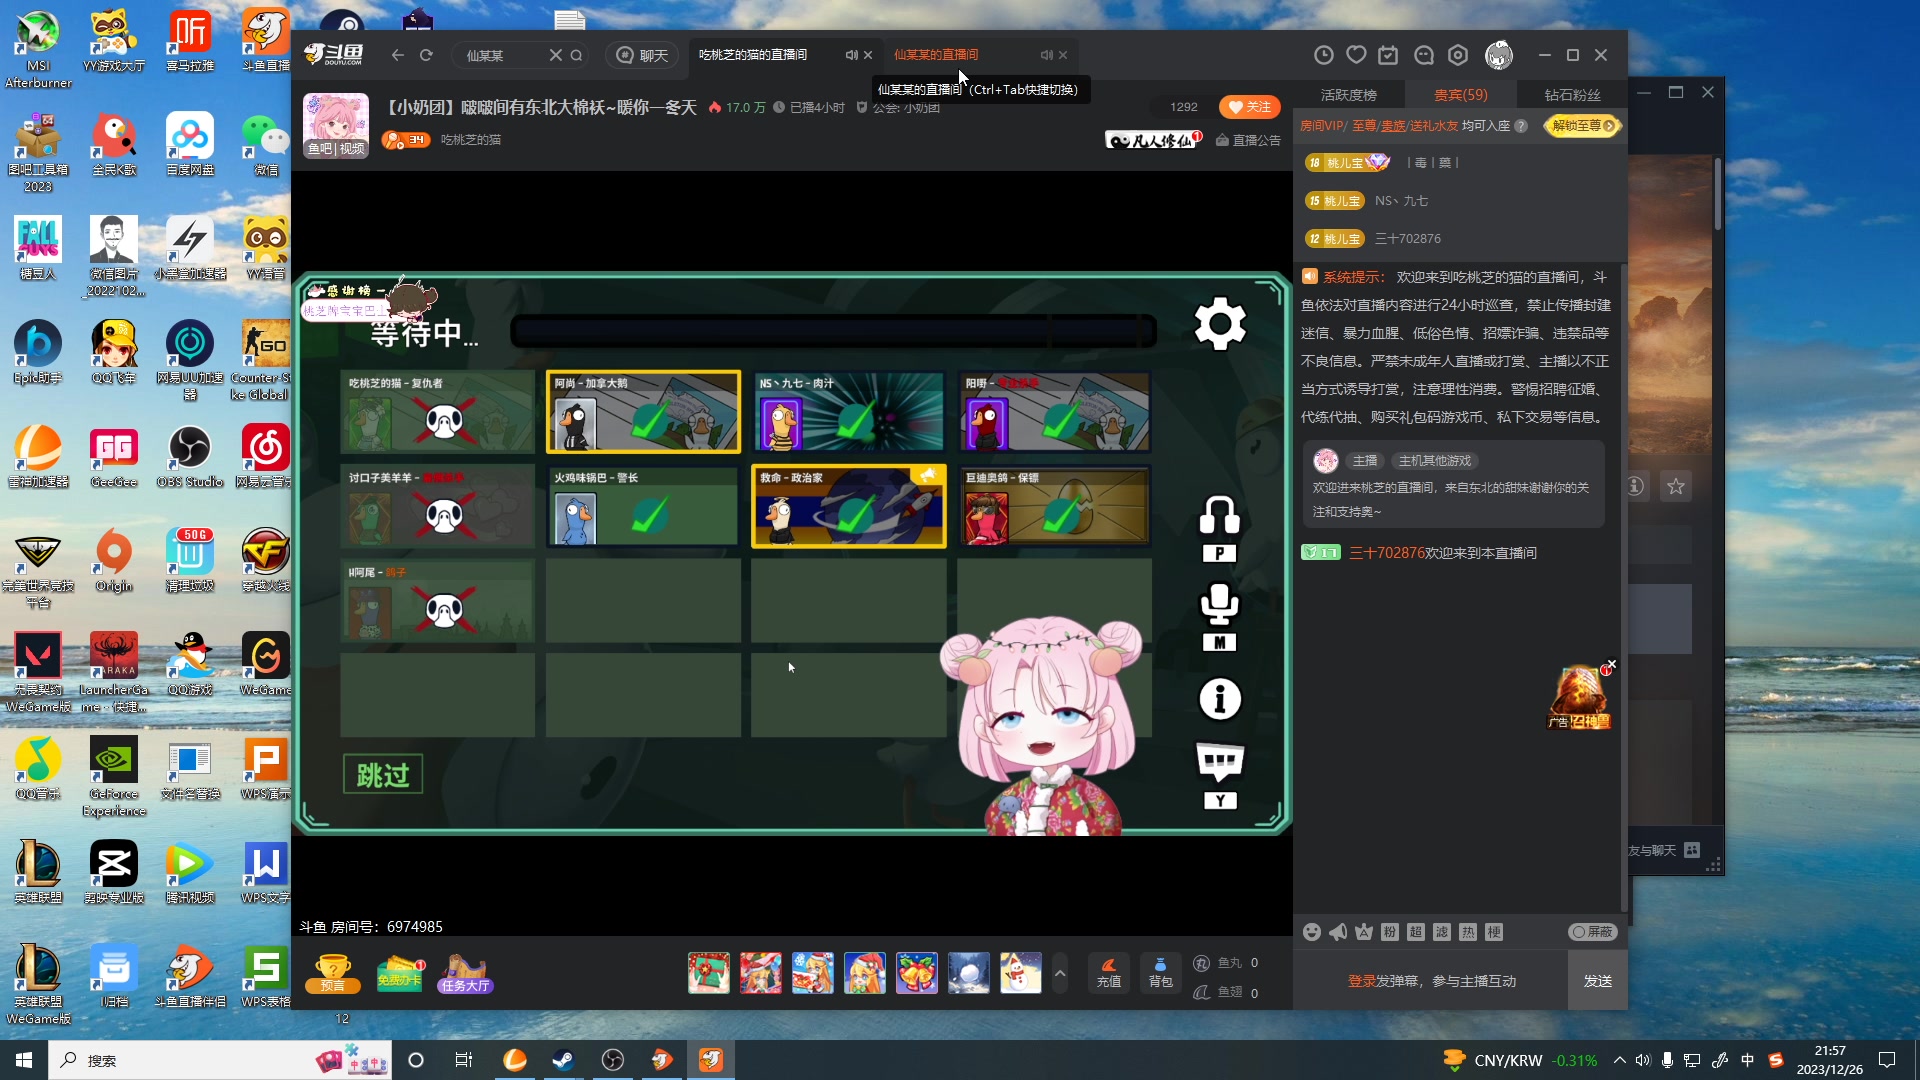Close the 召神兽 ad with X
Image resolution: width=1920 pixels, height=1080 pixels.
[1612, 664]
